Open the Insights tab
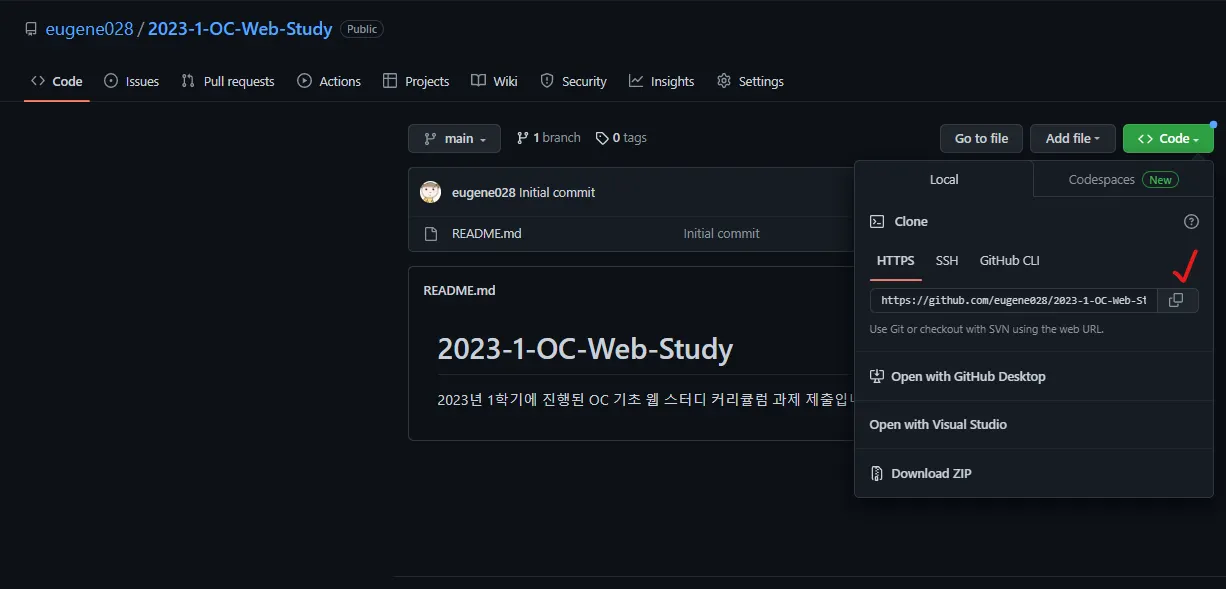1226x589 pixels. pos(661,81)
